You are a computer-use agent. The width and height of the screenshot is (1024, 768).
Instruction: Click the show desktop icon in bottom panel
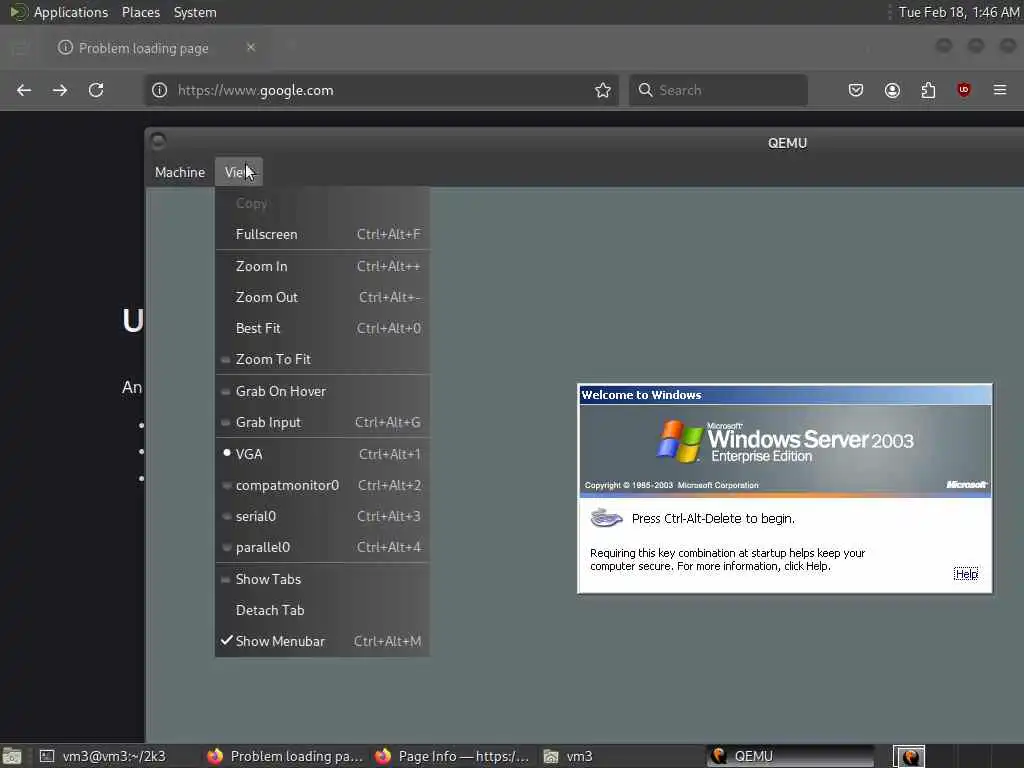point(12,756)
